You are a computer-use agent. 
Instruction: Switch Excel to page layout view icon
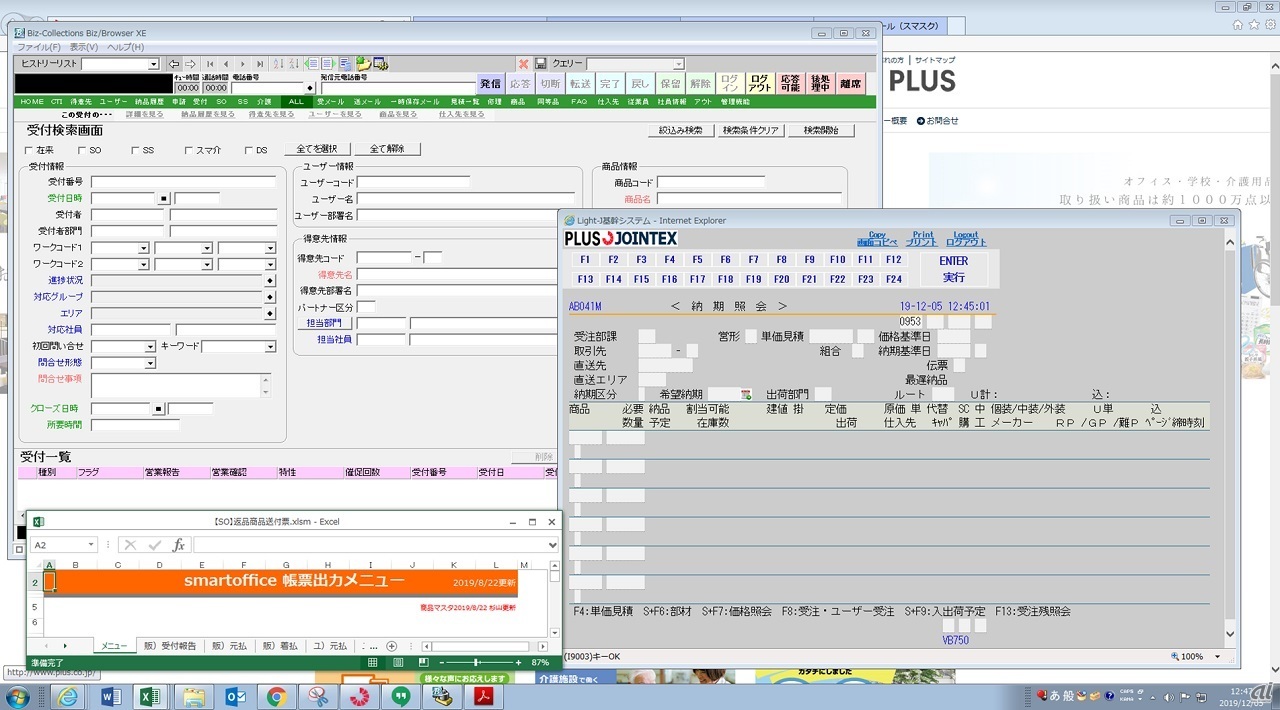[398, 662]
